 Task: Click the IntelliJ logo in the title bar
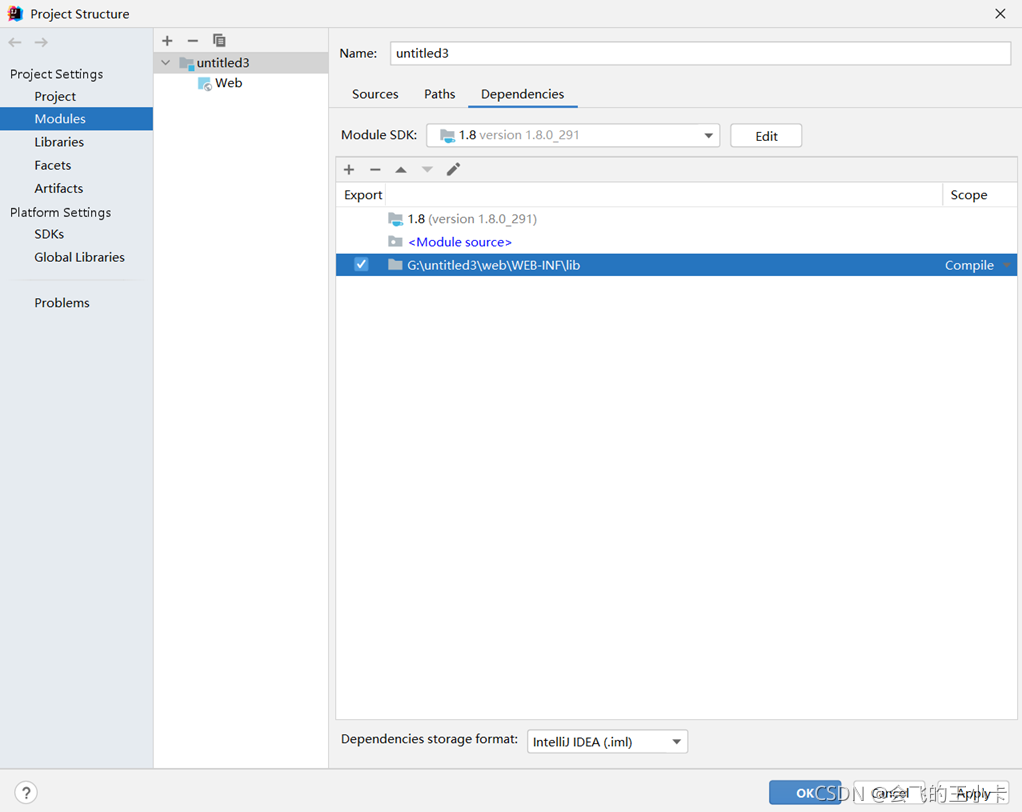(x=15, y=14)
